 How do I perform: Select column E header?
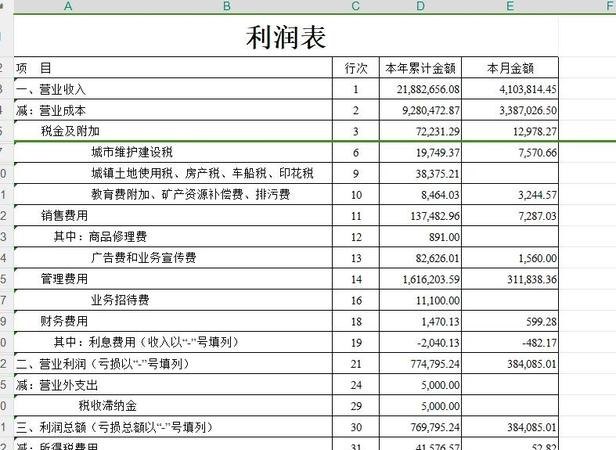(510, 6)
